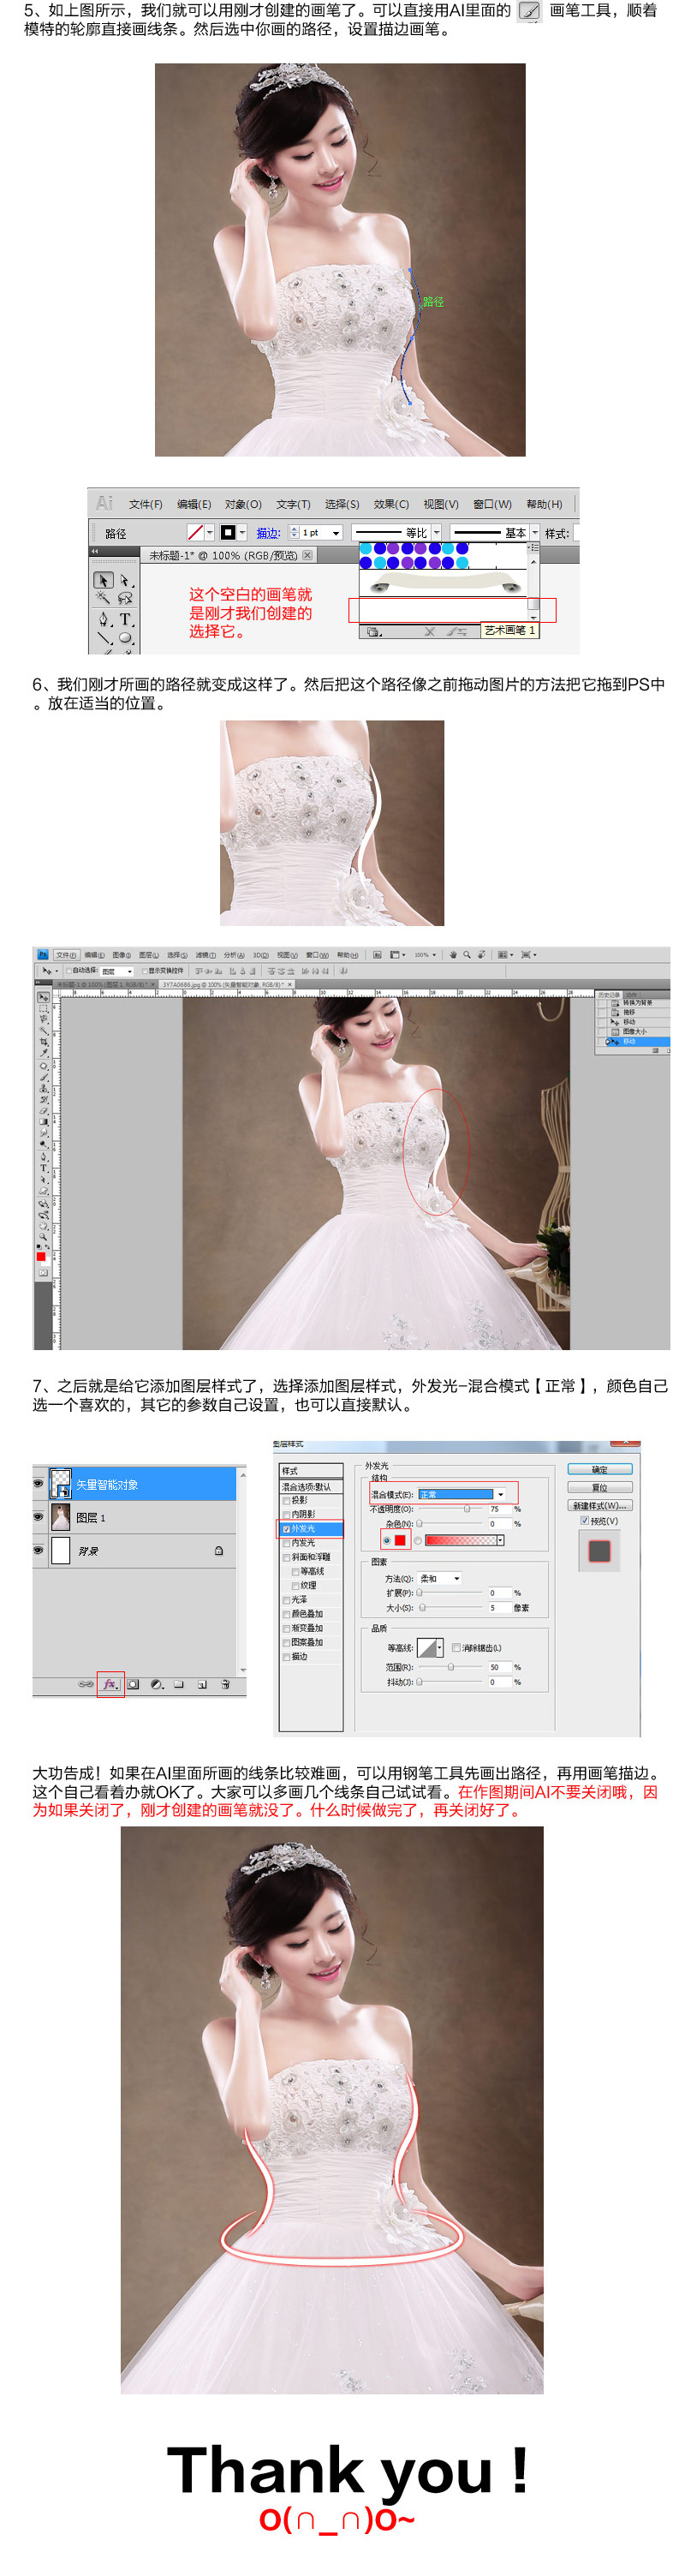685x2576 pixels.
Task: Check the 外发光 outer glow checkbox
Action: point(286,1529)
